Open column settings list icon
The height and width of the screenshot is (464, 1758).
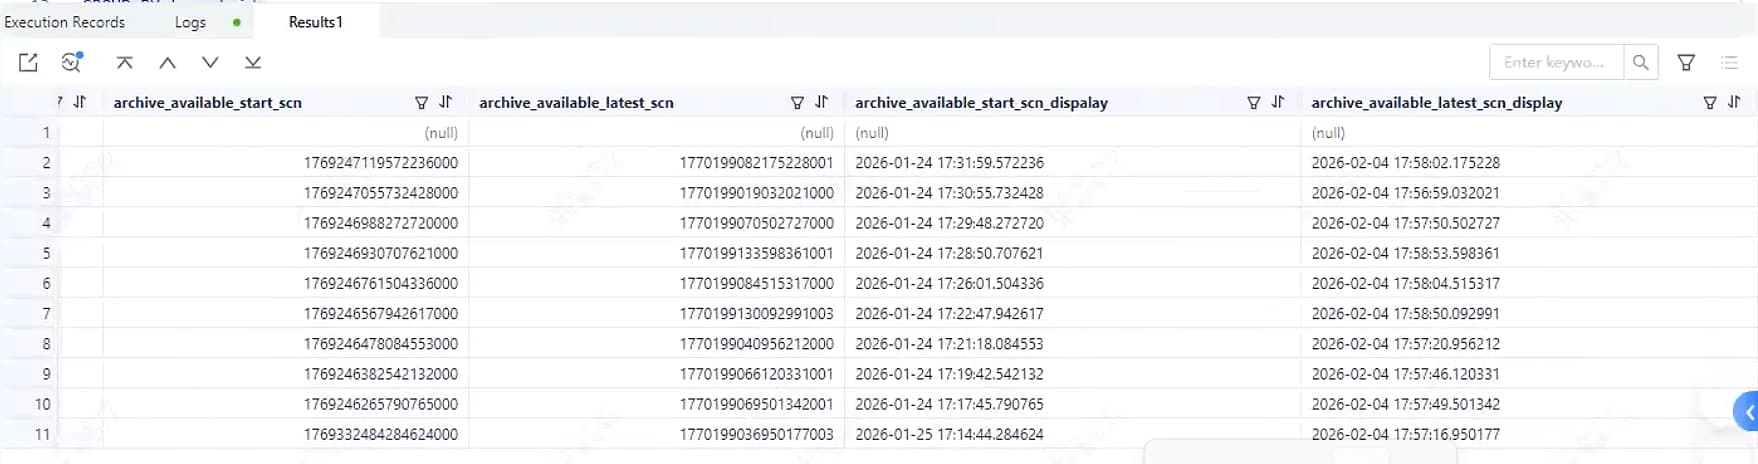click(1729, 62)
